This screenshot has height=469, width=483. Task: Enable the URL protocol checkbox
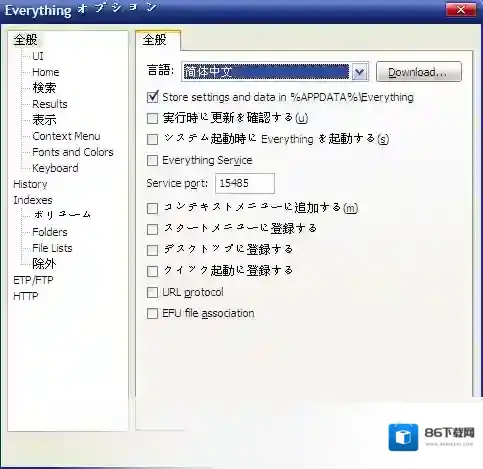point(153,293)
